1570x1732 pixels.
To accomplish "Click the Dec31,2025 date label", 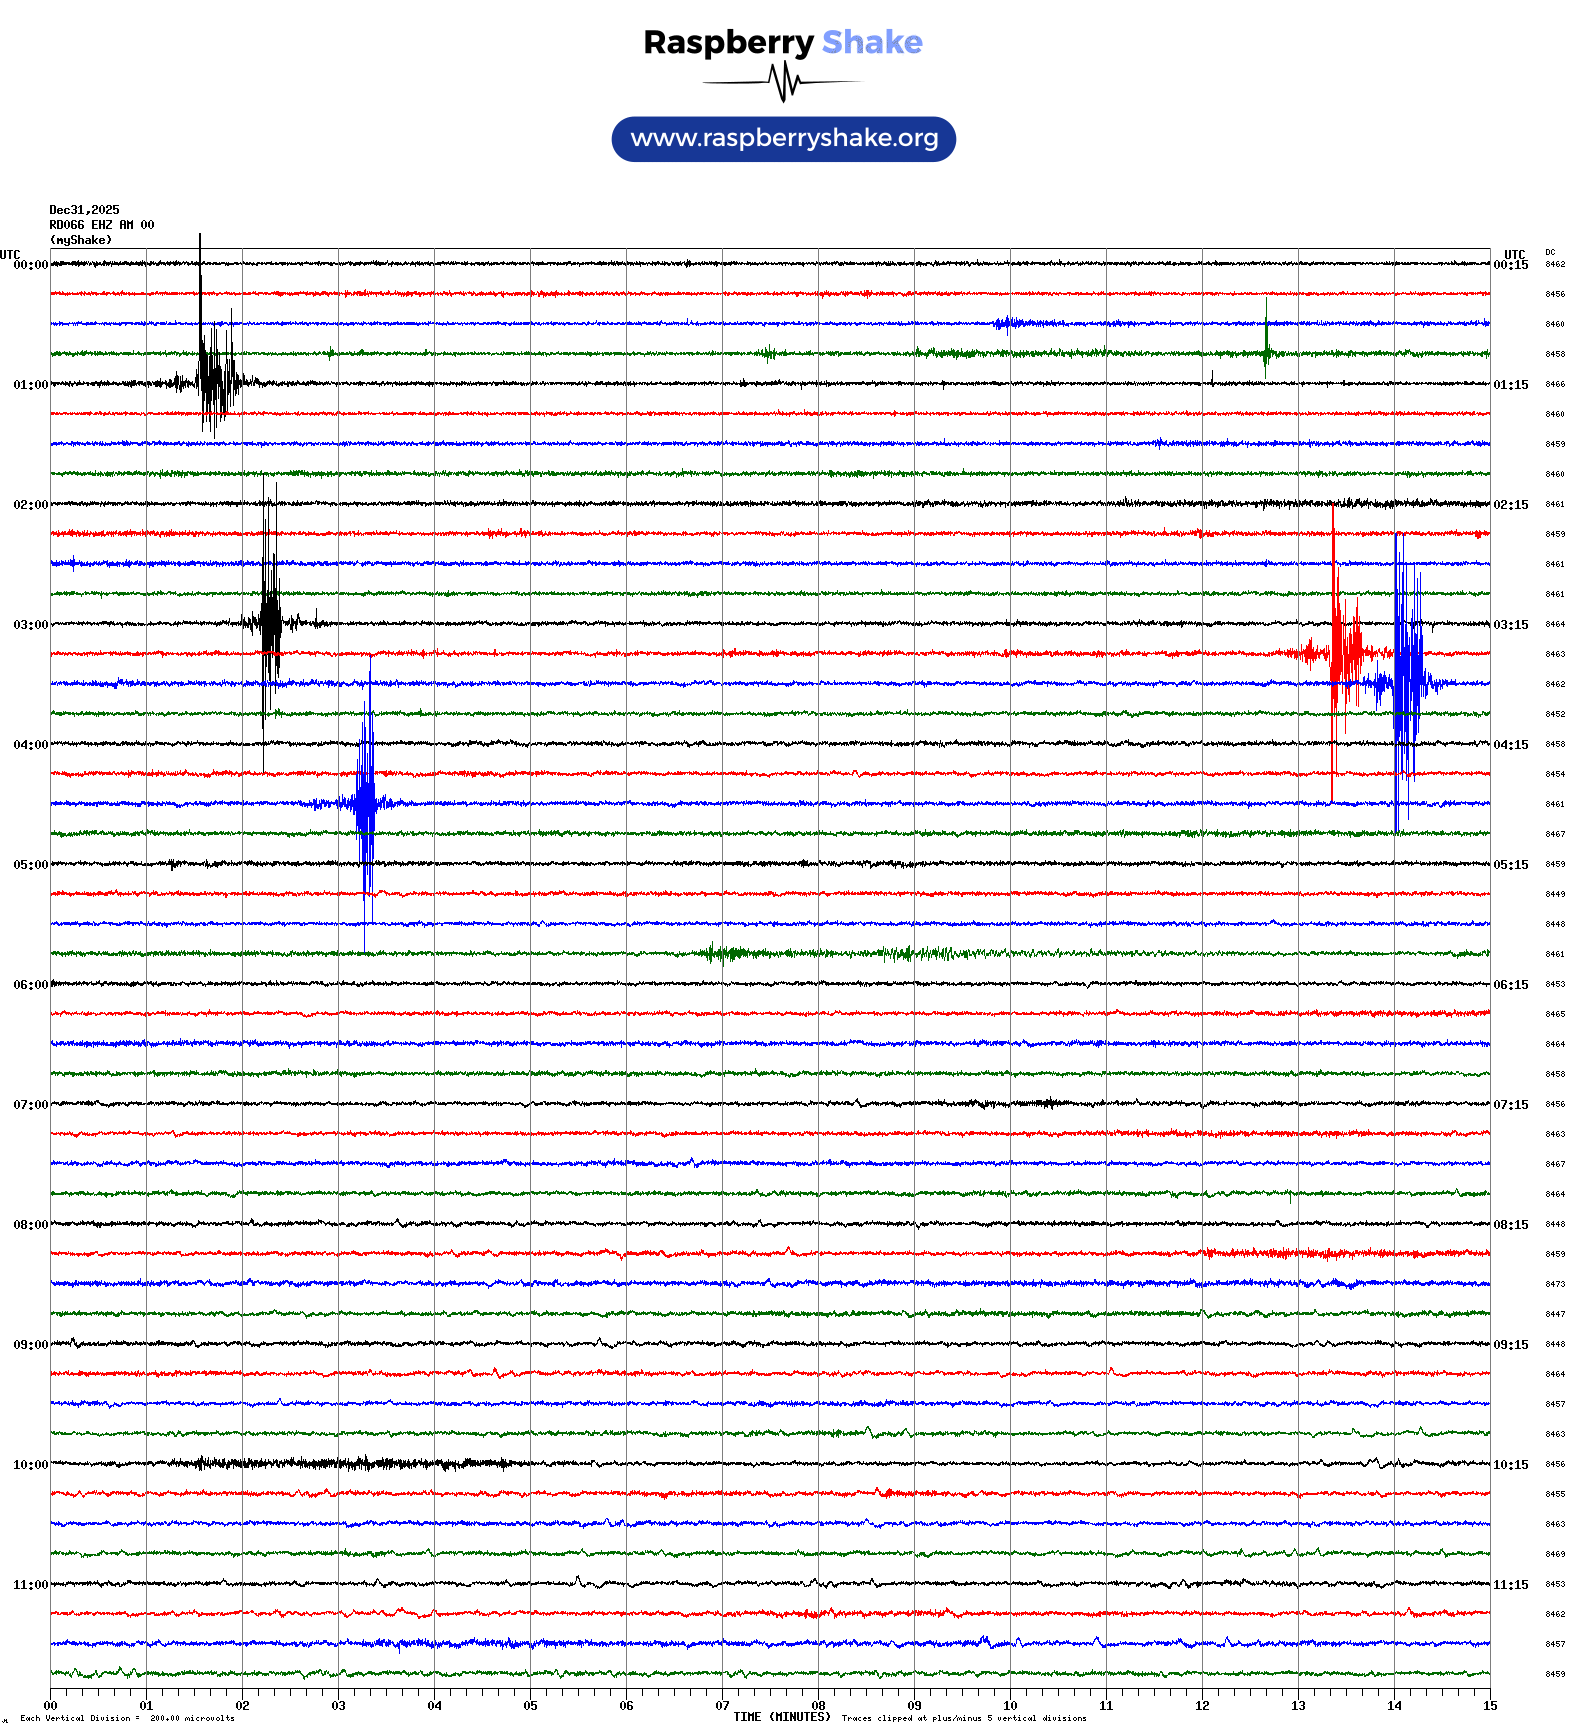I will tap(84, 210).
